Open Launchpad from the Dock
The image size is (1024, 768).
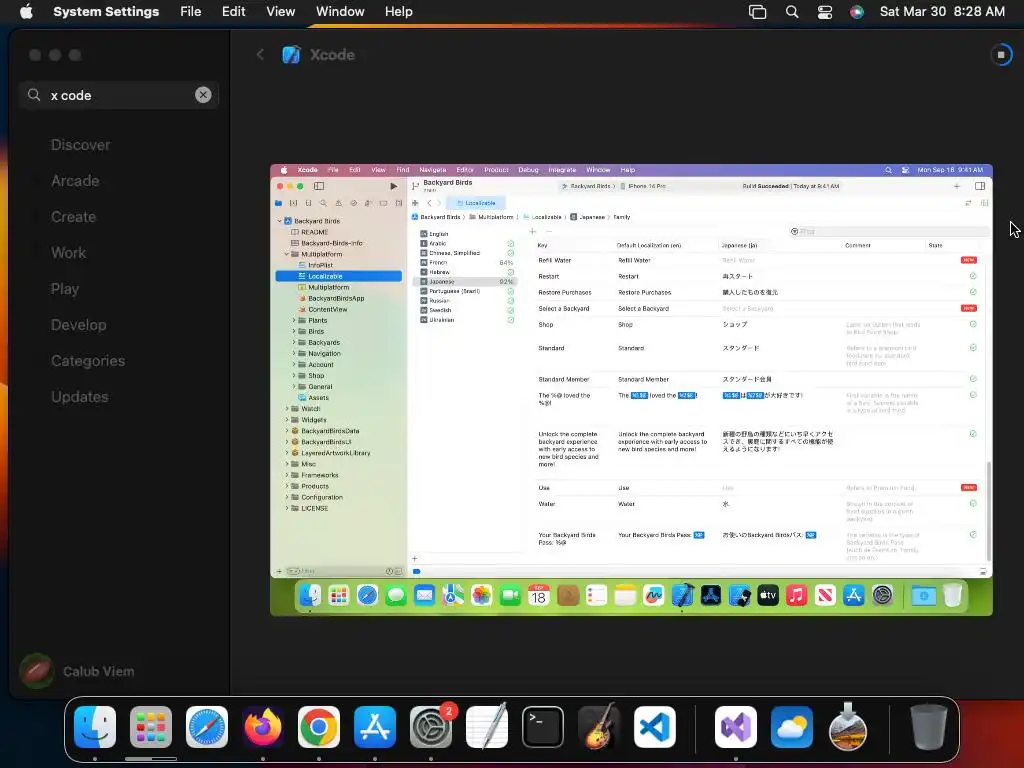(x=151, y=727)
